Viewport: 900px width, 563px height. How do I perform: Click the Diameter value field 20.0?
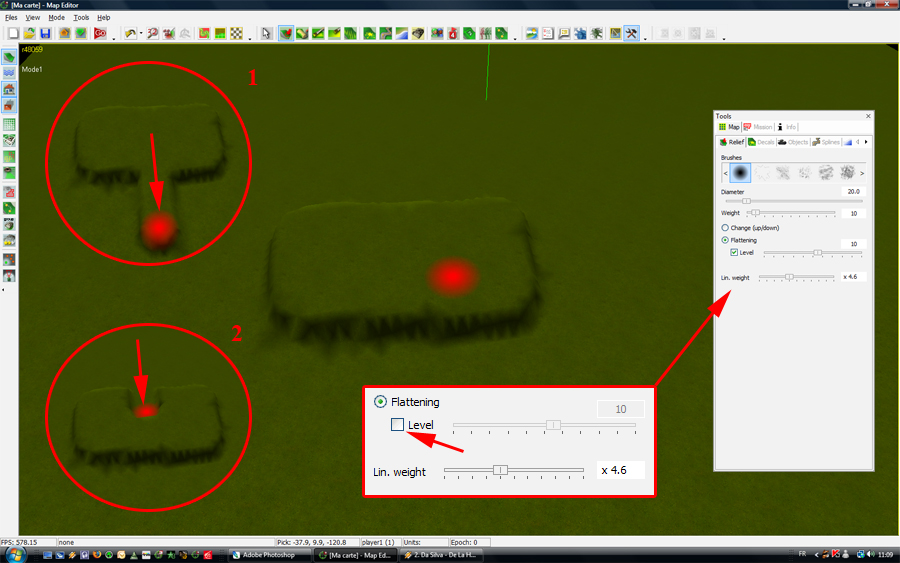854,192
